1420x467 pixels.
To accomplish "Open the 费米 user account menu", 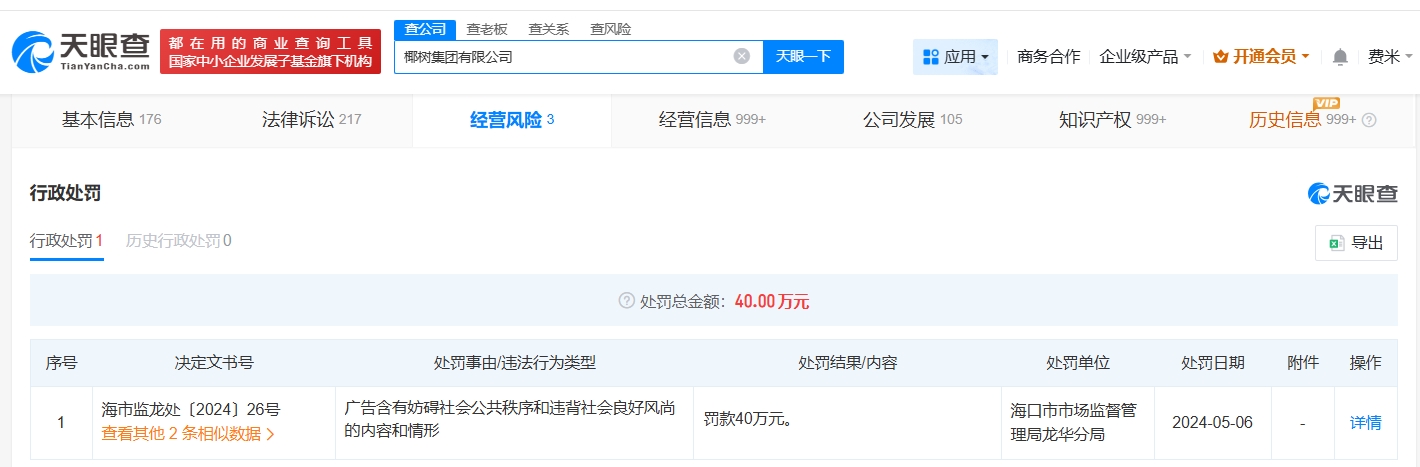I will pyautogui.click(x=1383, y=57).
